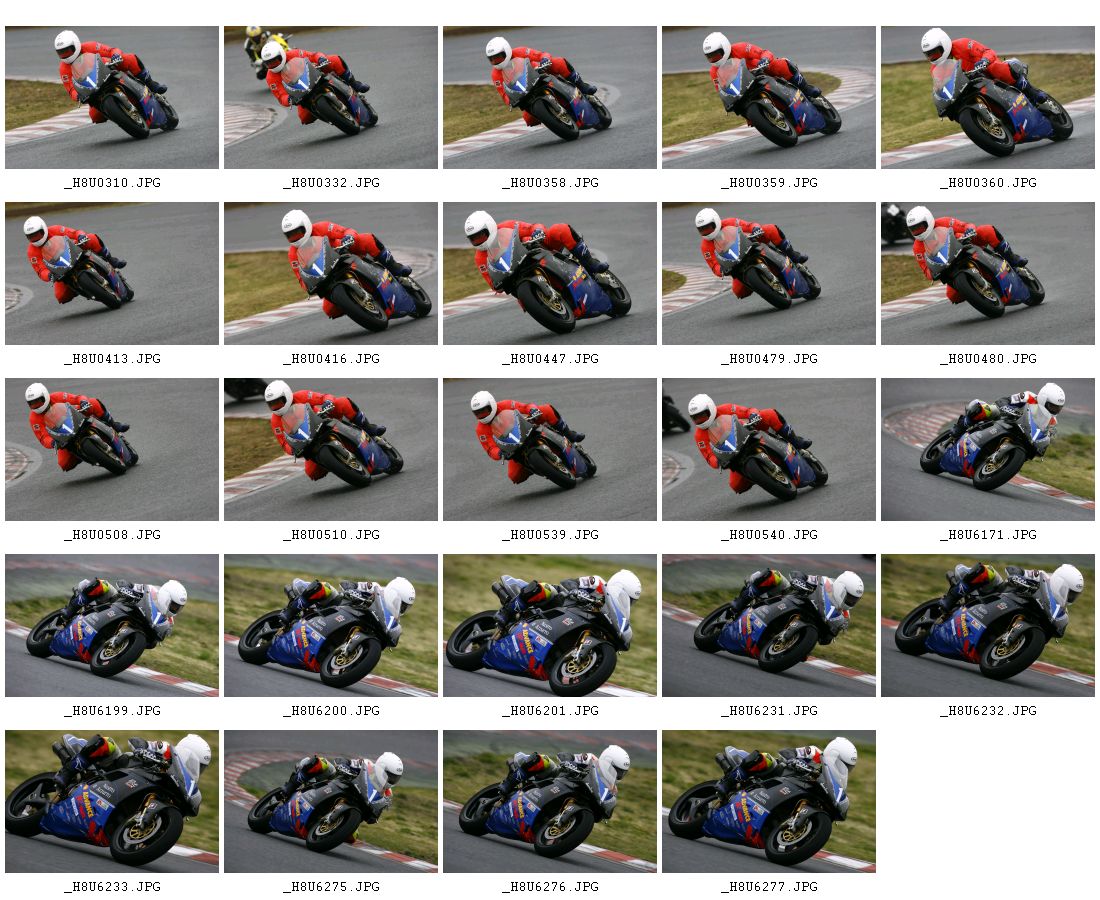Image resolution: width=1100 pixels, height=900 pixels.
Task: Select photo _H8U6171.JPG
Action: (988, 450)
